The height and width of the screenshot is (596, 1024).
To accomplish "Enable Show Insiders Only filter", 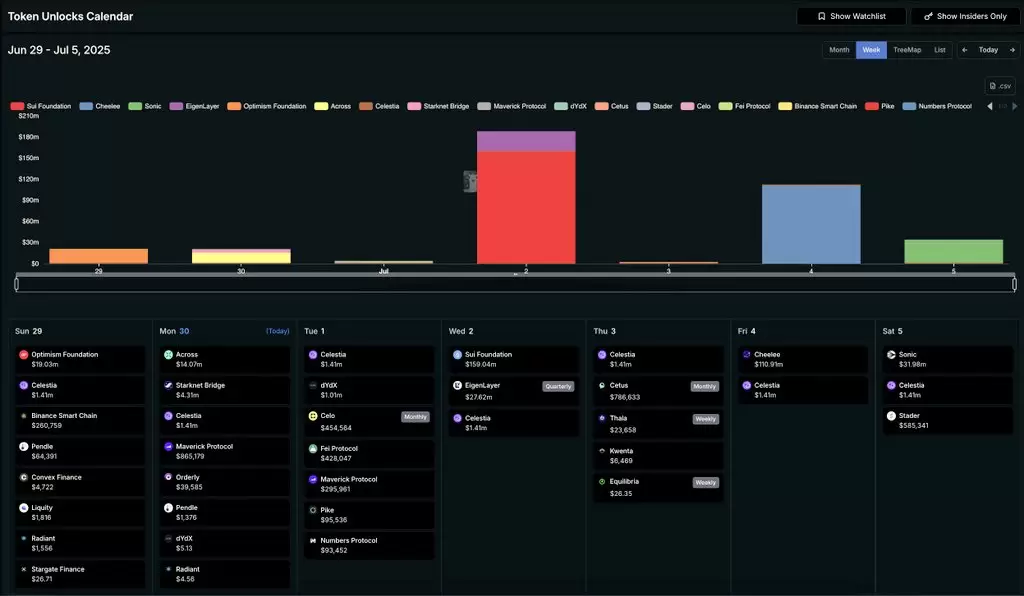I will pyautogui.click(x=965, y=16).
